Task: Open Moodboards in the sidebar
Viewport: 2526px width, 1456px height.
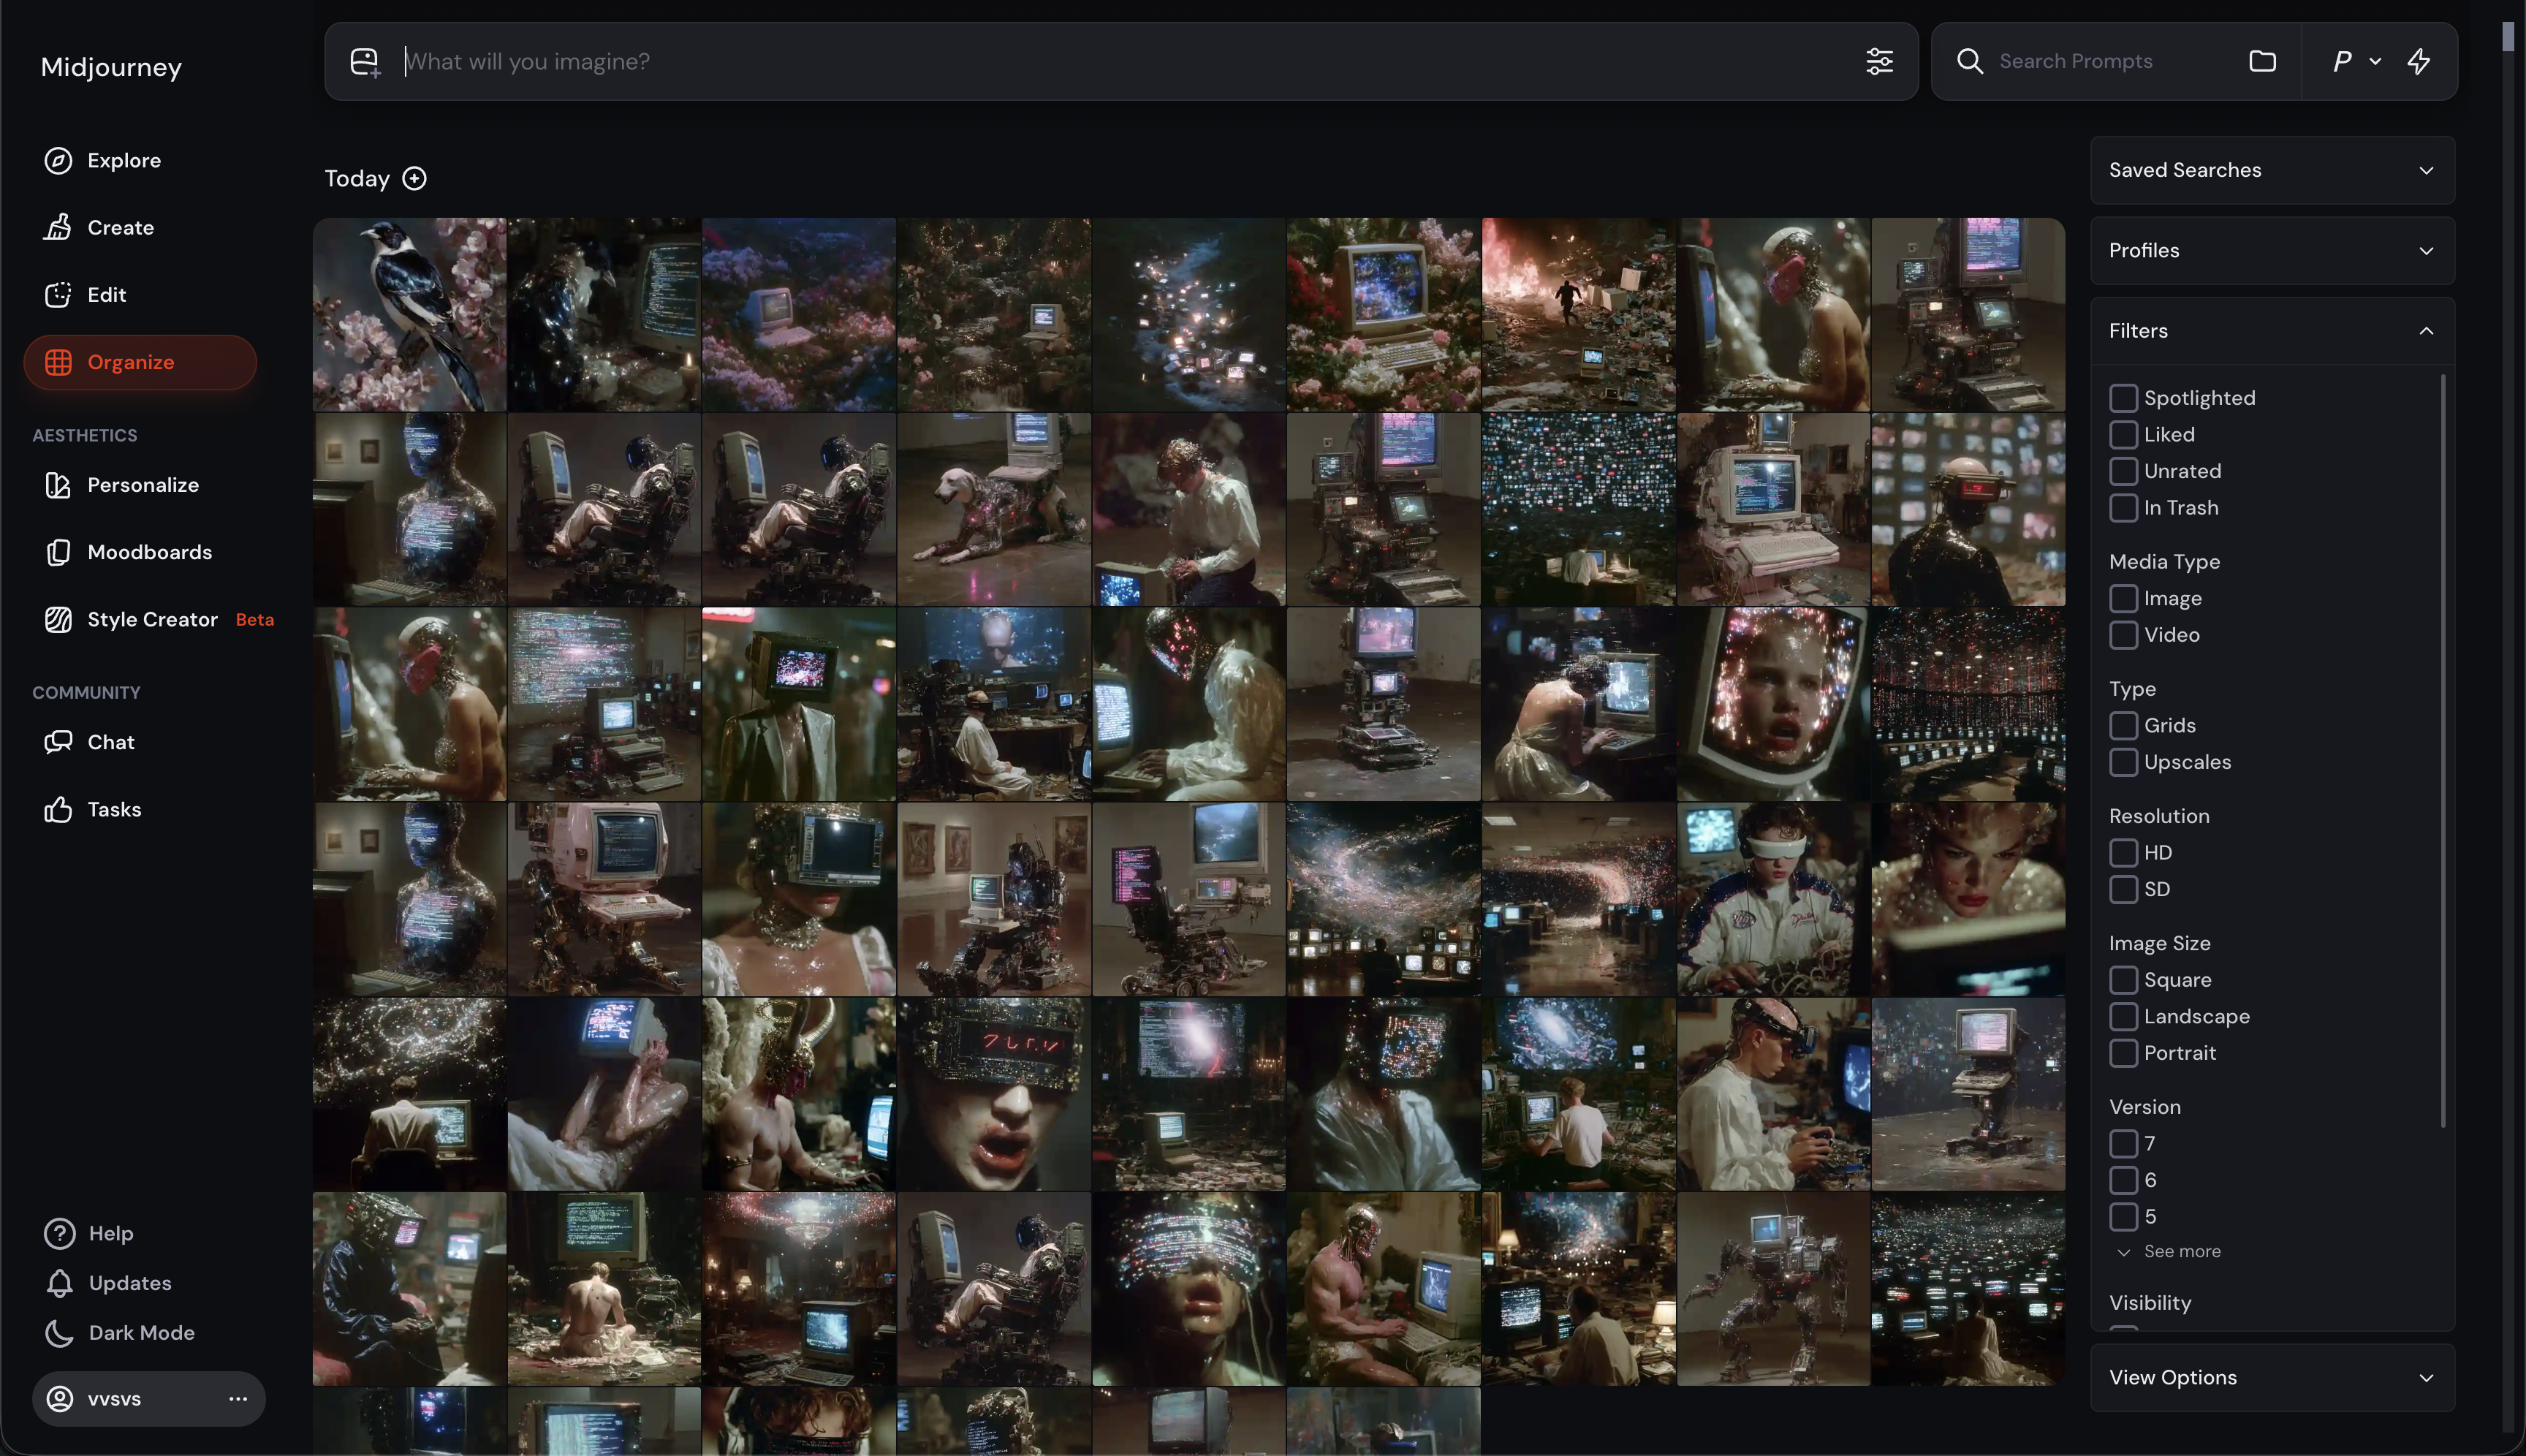Action: coord(149,553)
